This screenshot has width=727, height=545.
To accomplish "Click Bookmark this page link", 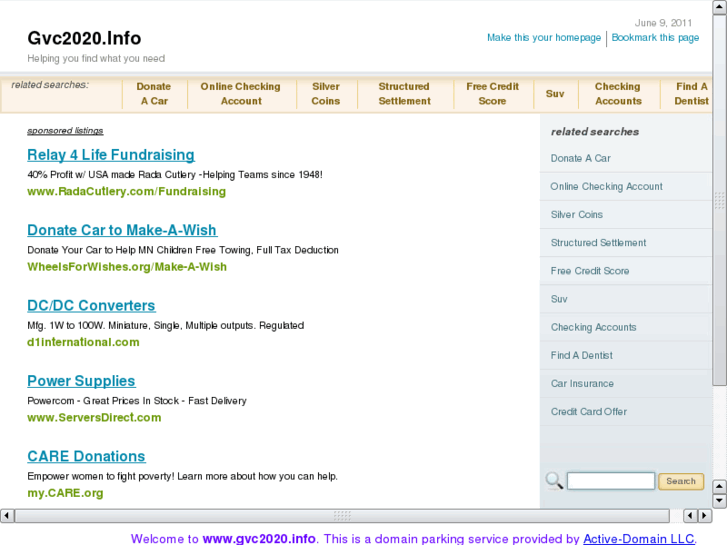I will tap(655, 38).
